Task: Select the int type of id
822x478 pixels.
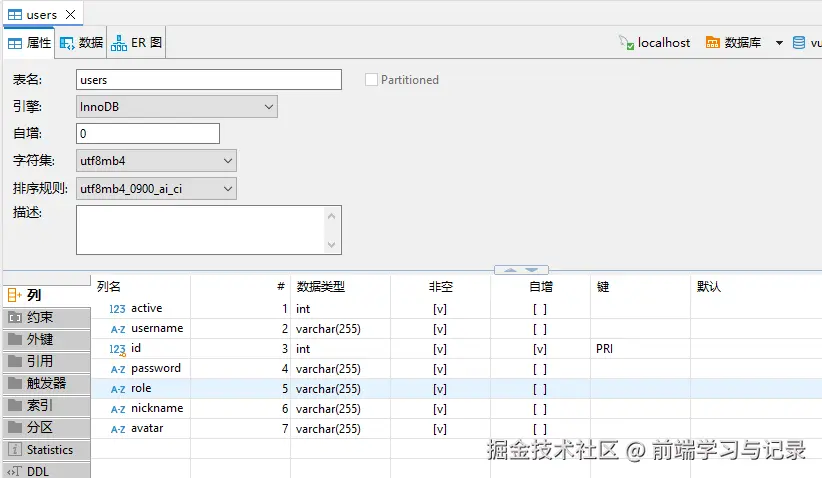Action: pos(303,349)
